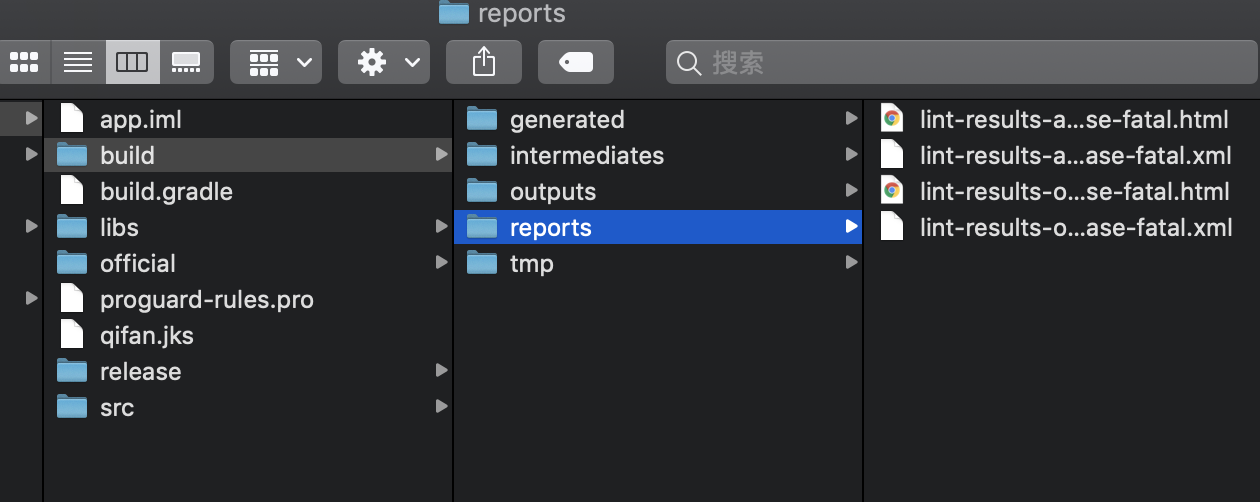Select the lint-results-o...se-fatal.html file icon

click(x=892, y=191)
